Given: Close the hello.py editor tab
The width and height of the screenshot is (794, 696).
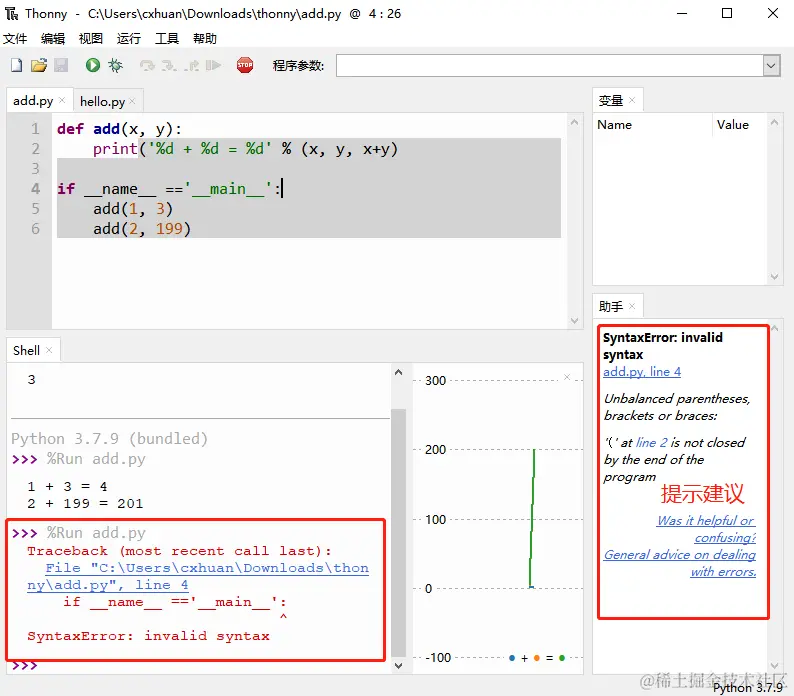Looking at the screenshot, I should coord(132,101).
